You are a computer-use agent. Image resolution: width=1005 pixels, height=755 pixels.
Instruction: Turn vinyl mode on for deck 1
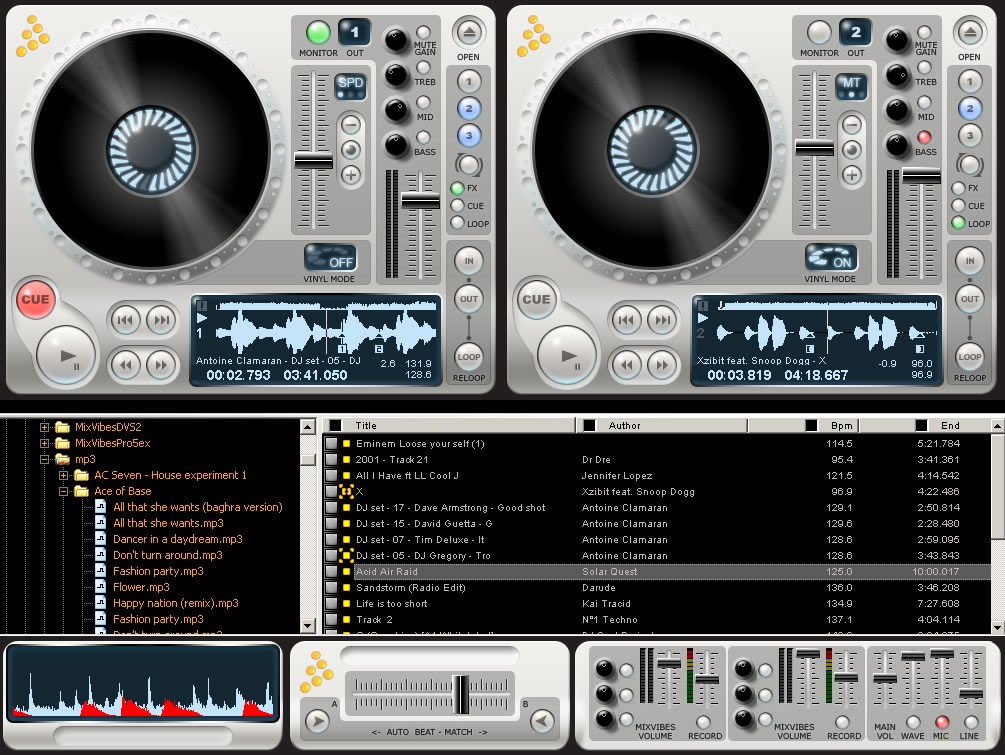[330, 259]
